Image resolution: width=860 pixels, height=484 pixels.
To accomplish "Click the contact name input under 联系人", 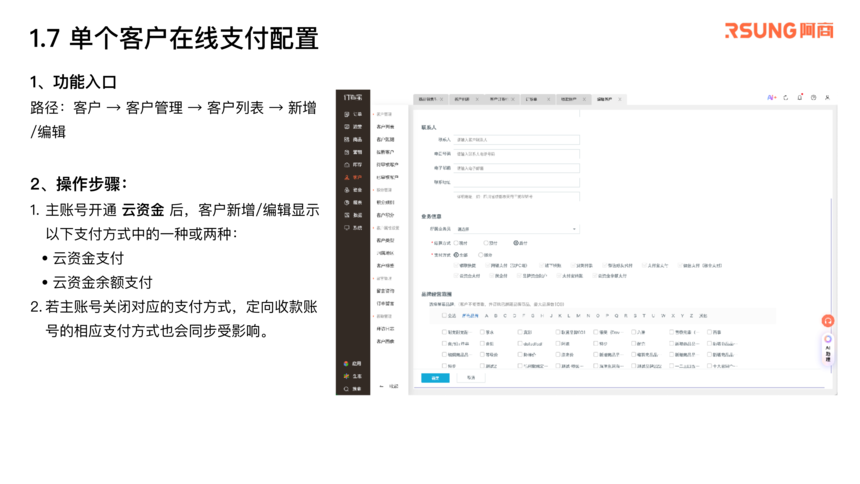I will 516,140.
